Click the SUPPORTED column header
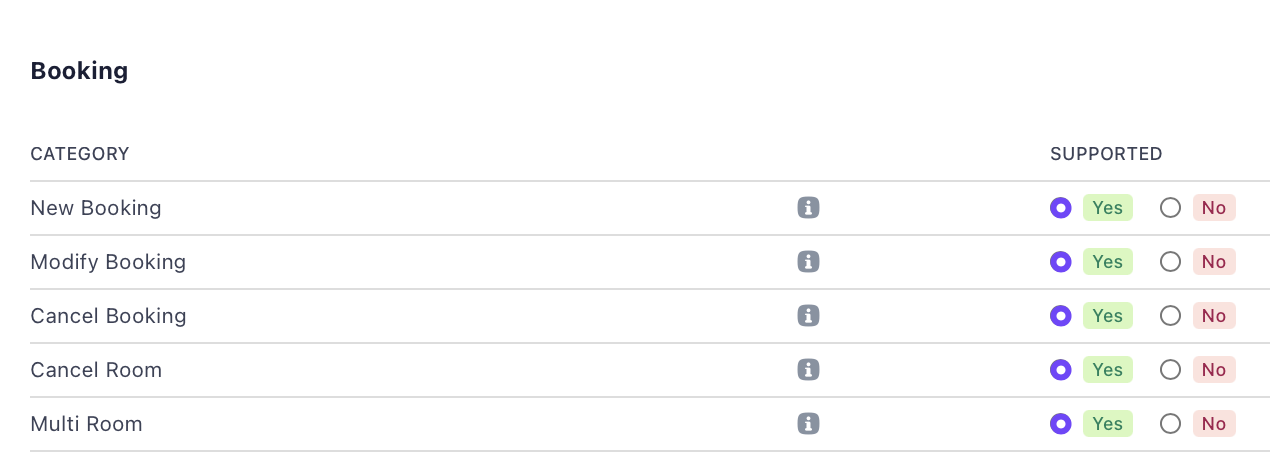The width and height of the screenshot is (1270, 454). point(1106,154)
